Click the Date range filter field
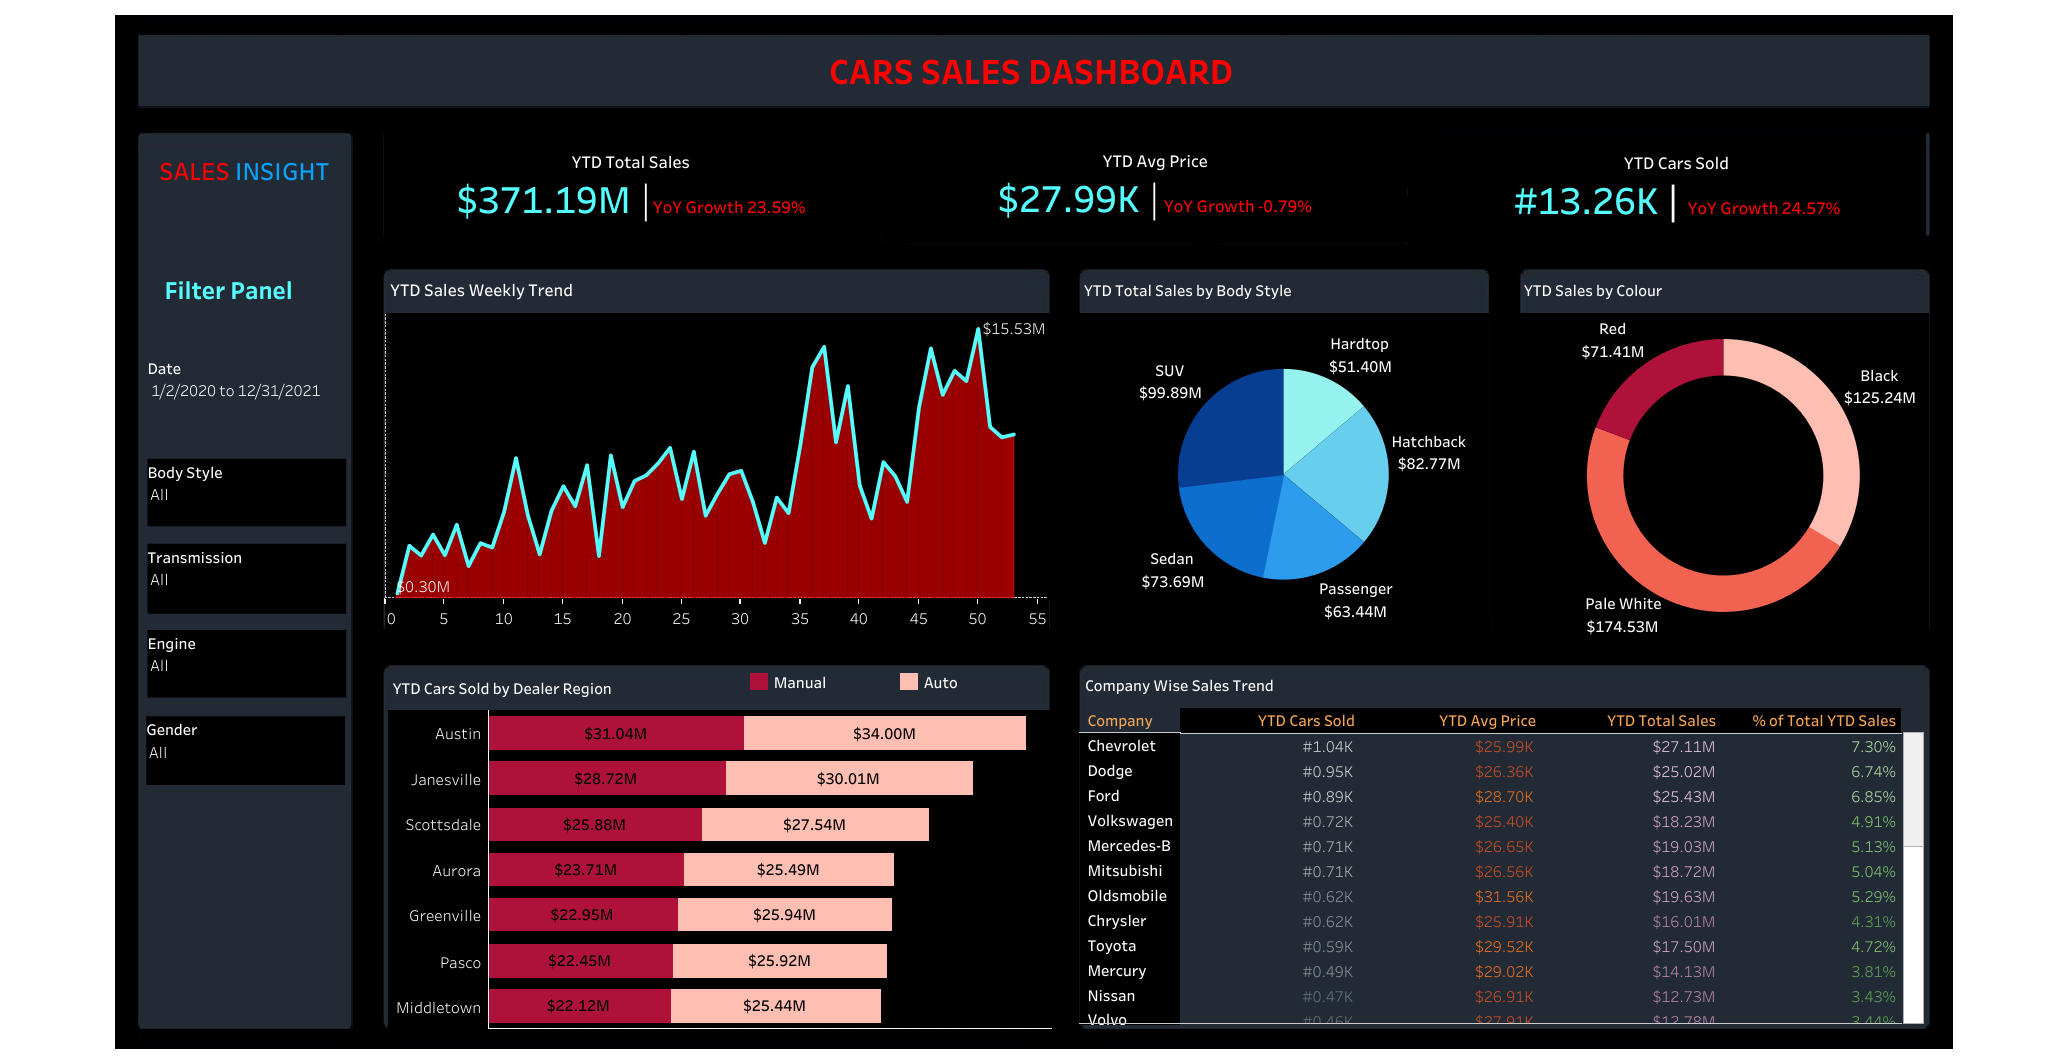Image resolution: width=2066 pixels, height=1063 pixels. pyautogui.click(x=234, y=390)
